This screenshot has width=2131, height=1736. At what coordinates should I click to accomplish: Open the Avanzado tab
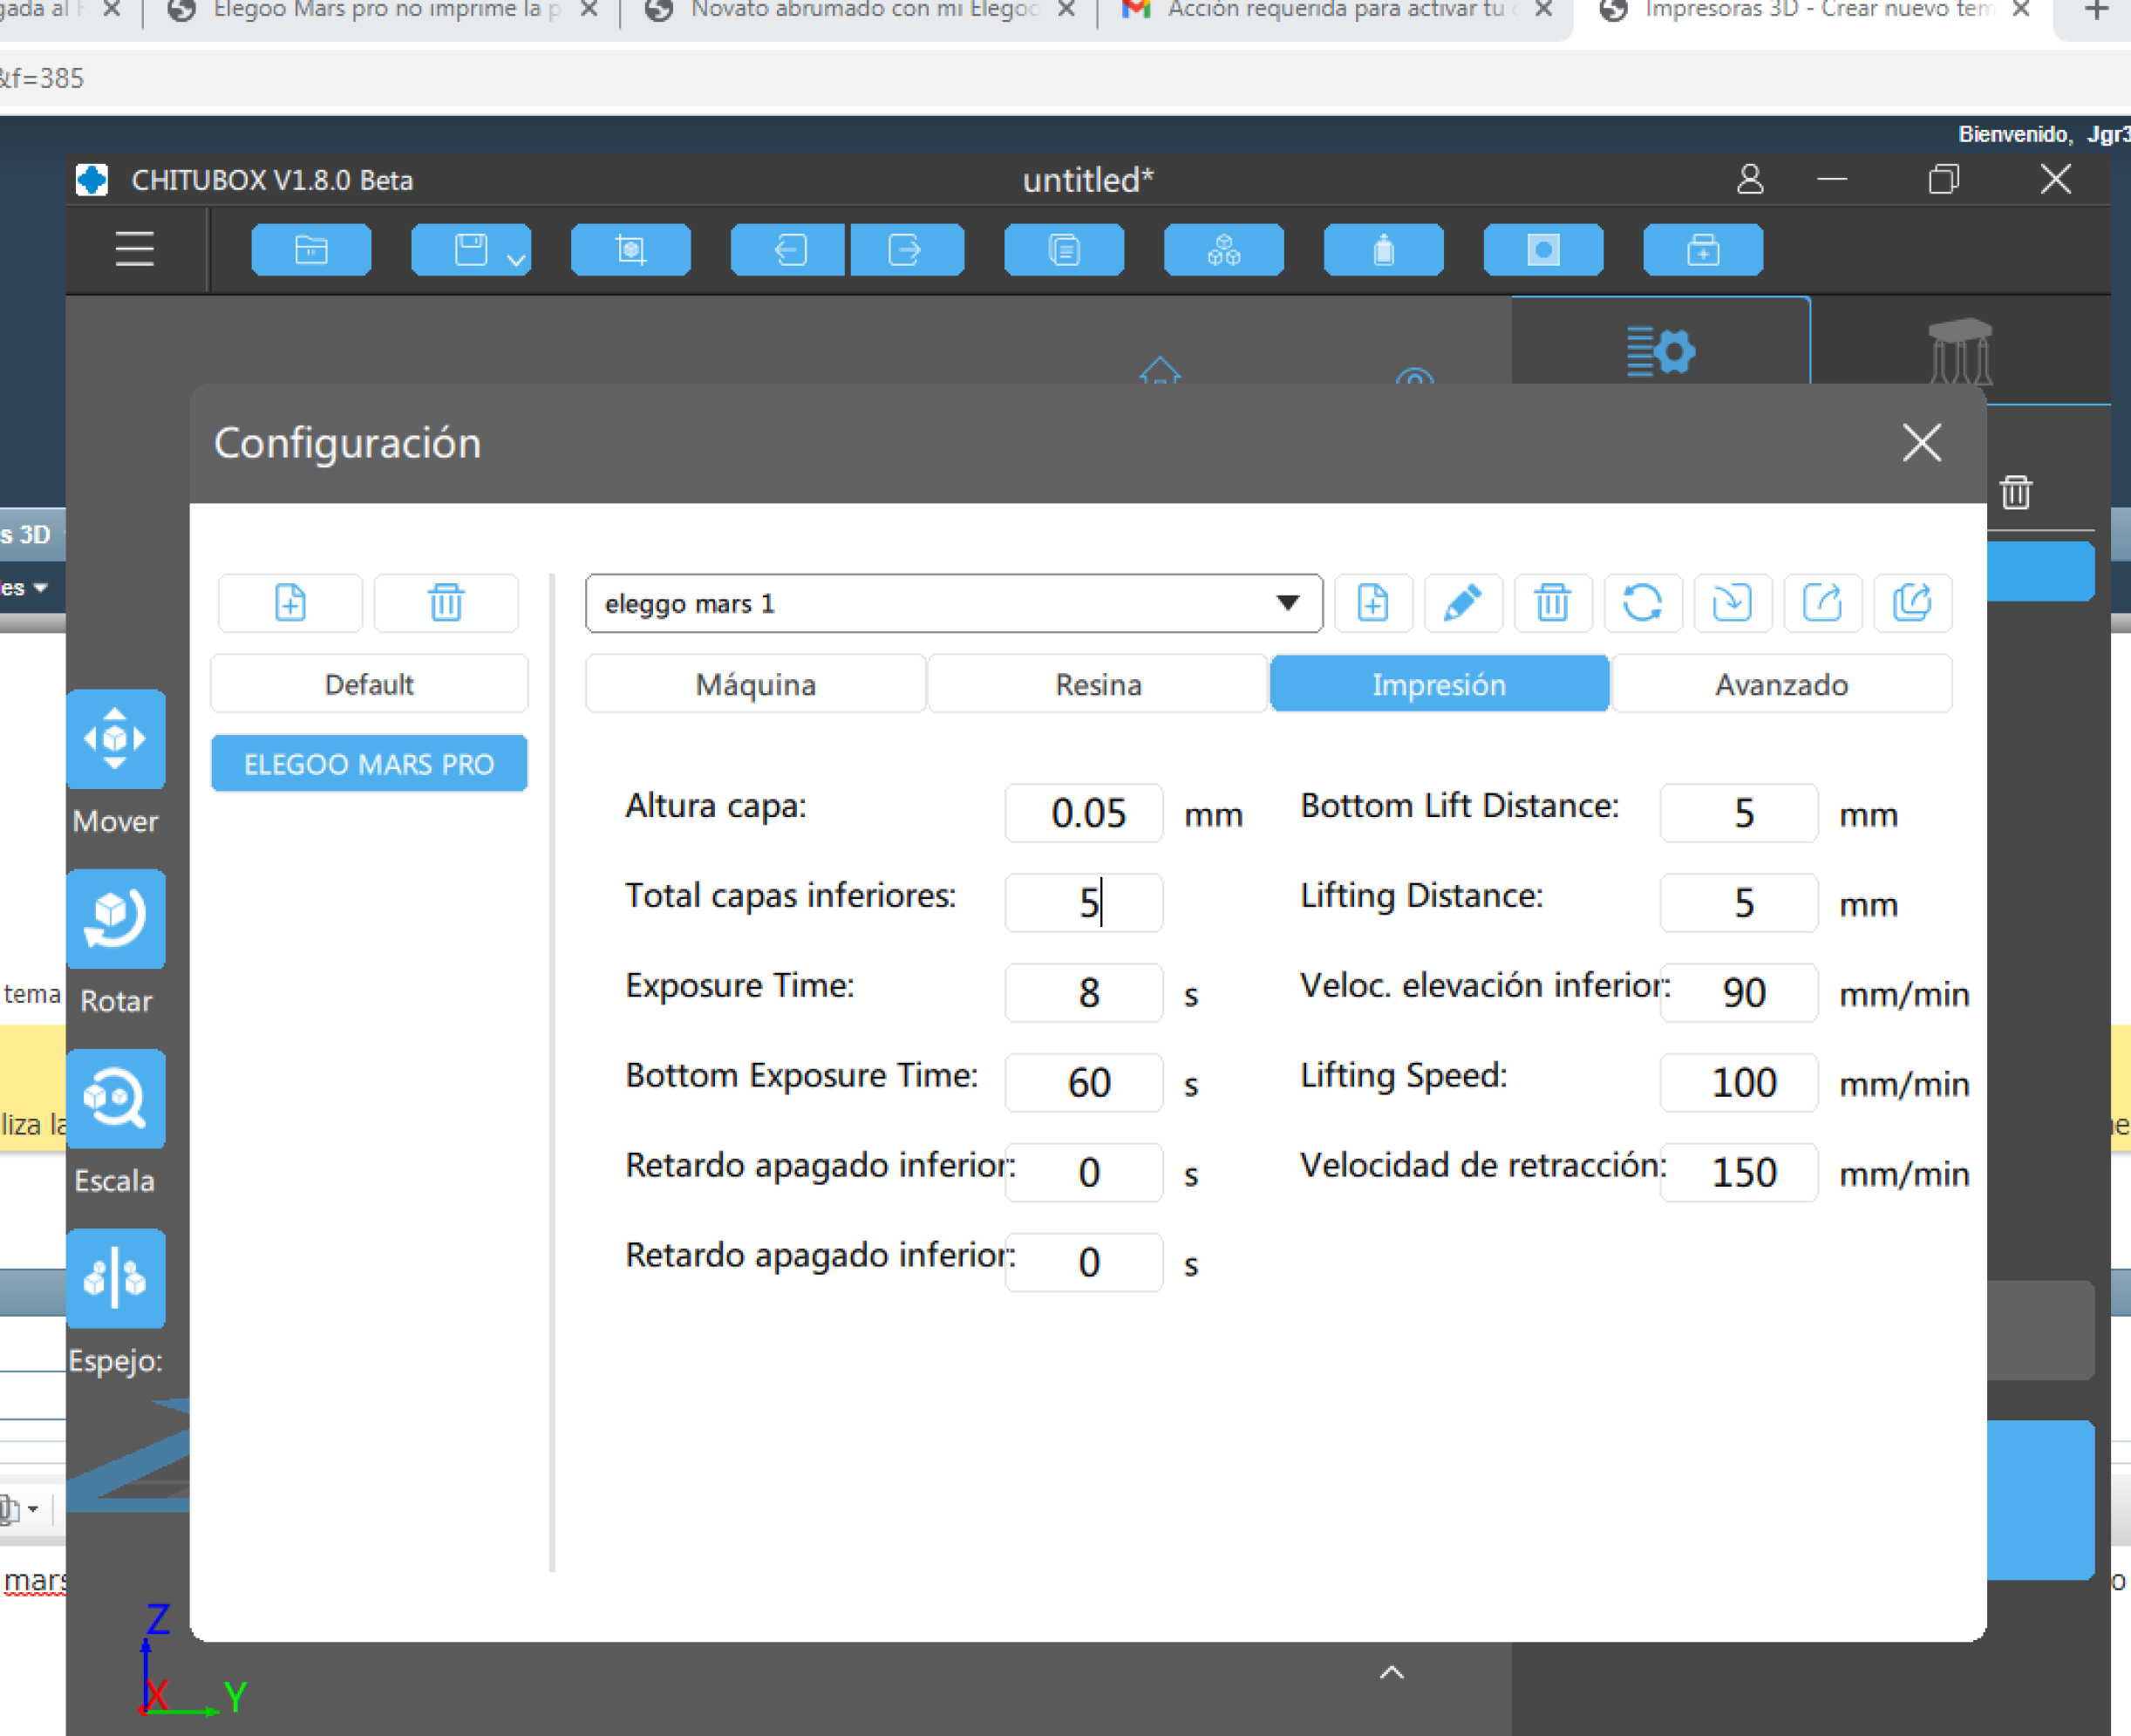point(1780,684)
